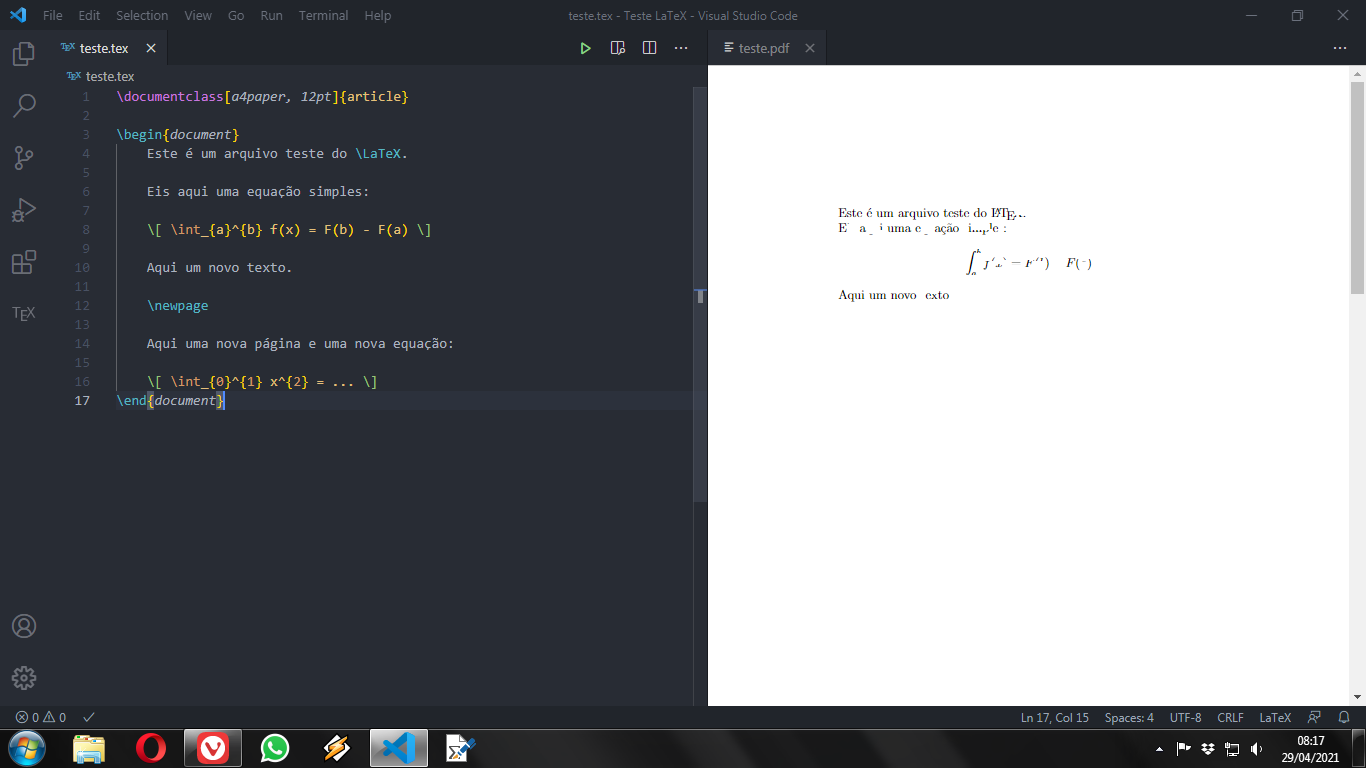1366x768 pixels.
Task: Open WhatsApp from the taskbar
Action: (x=274, y=748)
